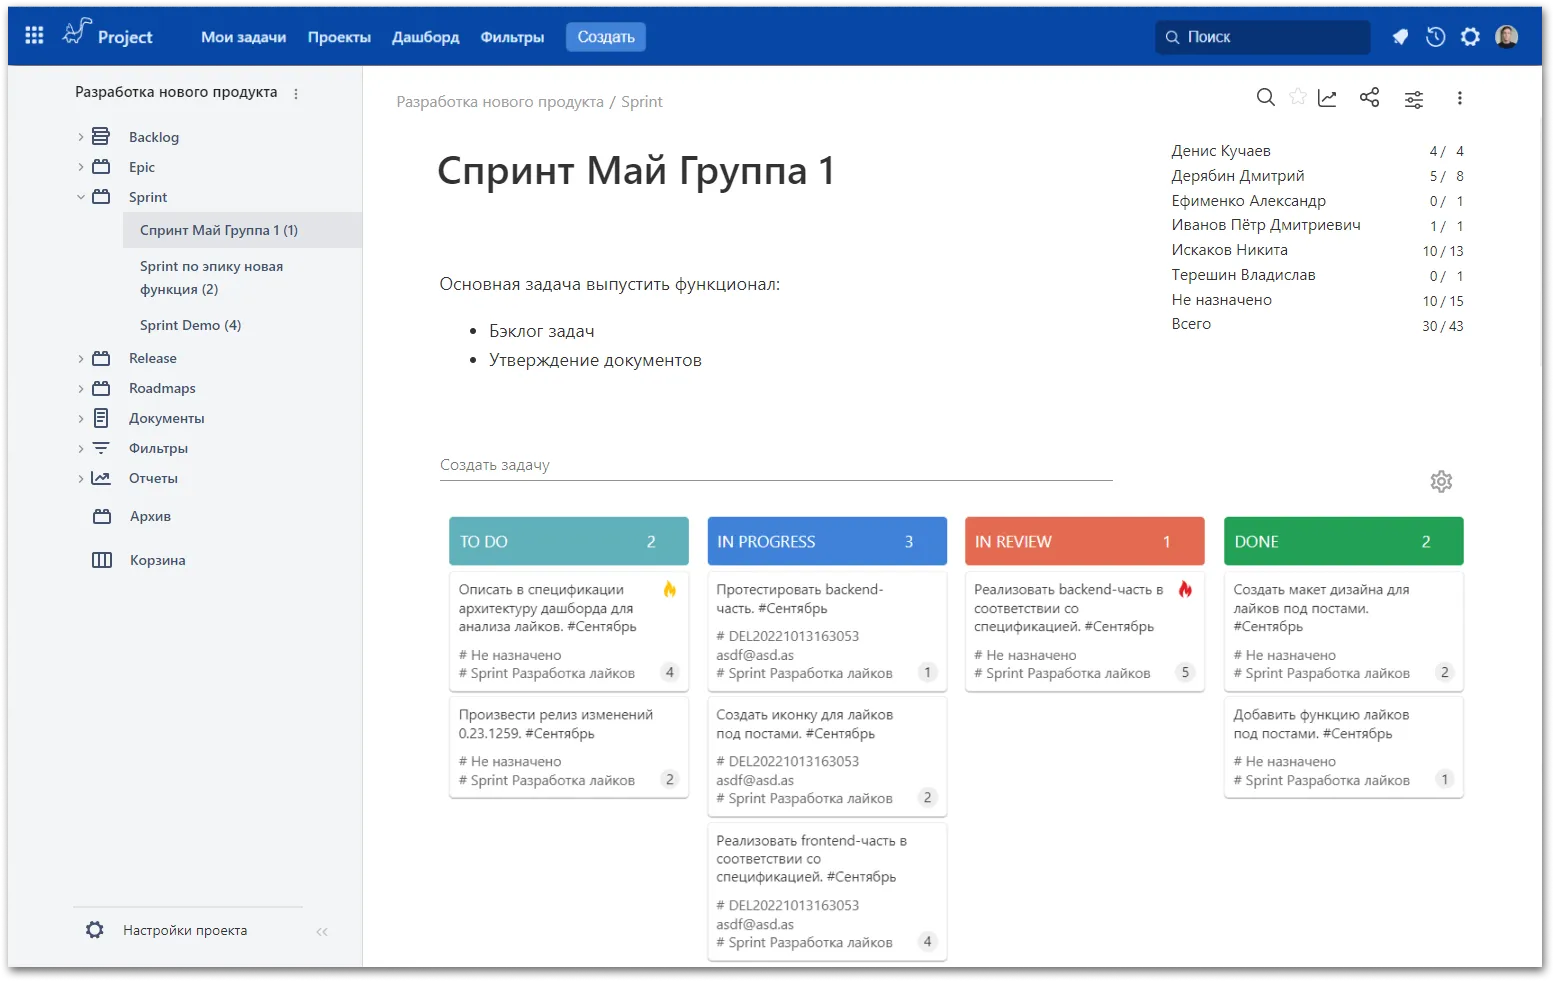Open the Дашборд menu item
Viewport: 1554px width, 981px height.
click(425, 37)
